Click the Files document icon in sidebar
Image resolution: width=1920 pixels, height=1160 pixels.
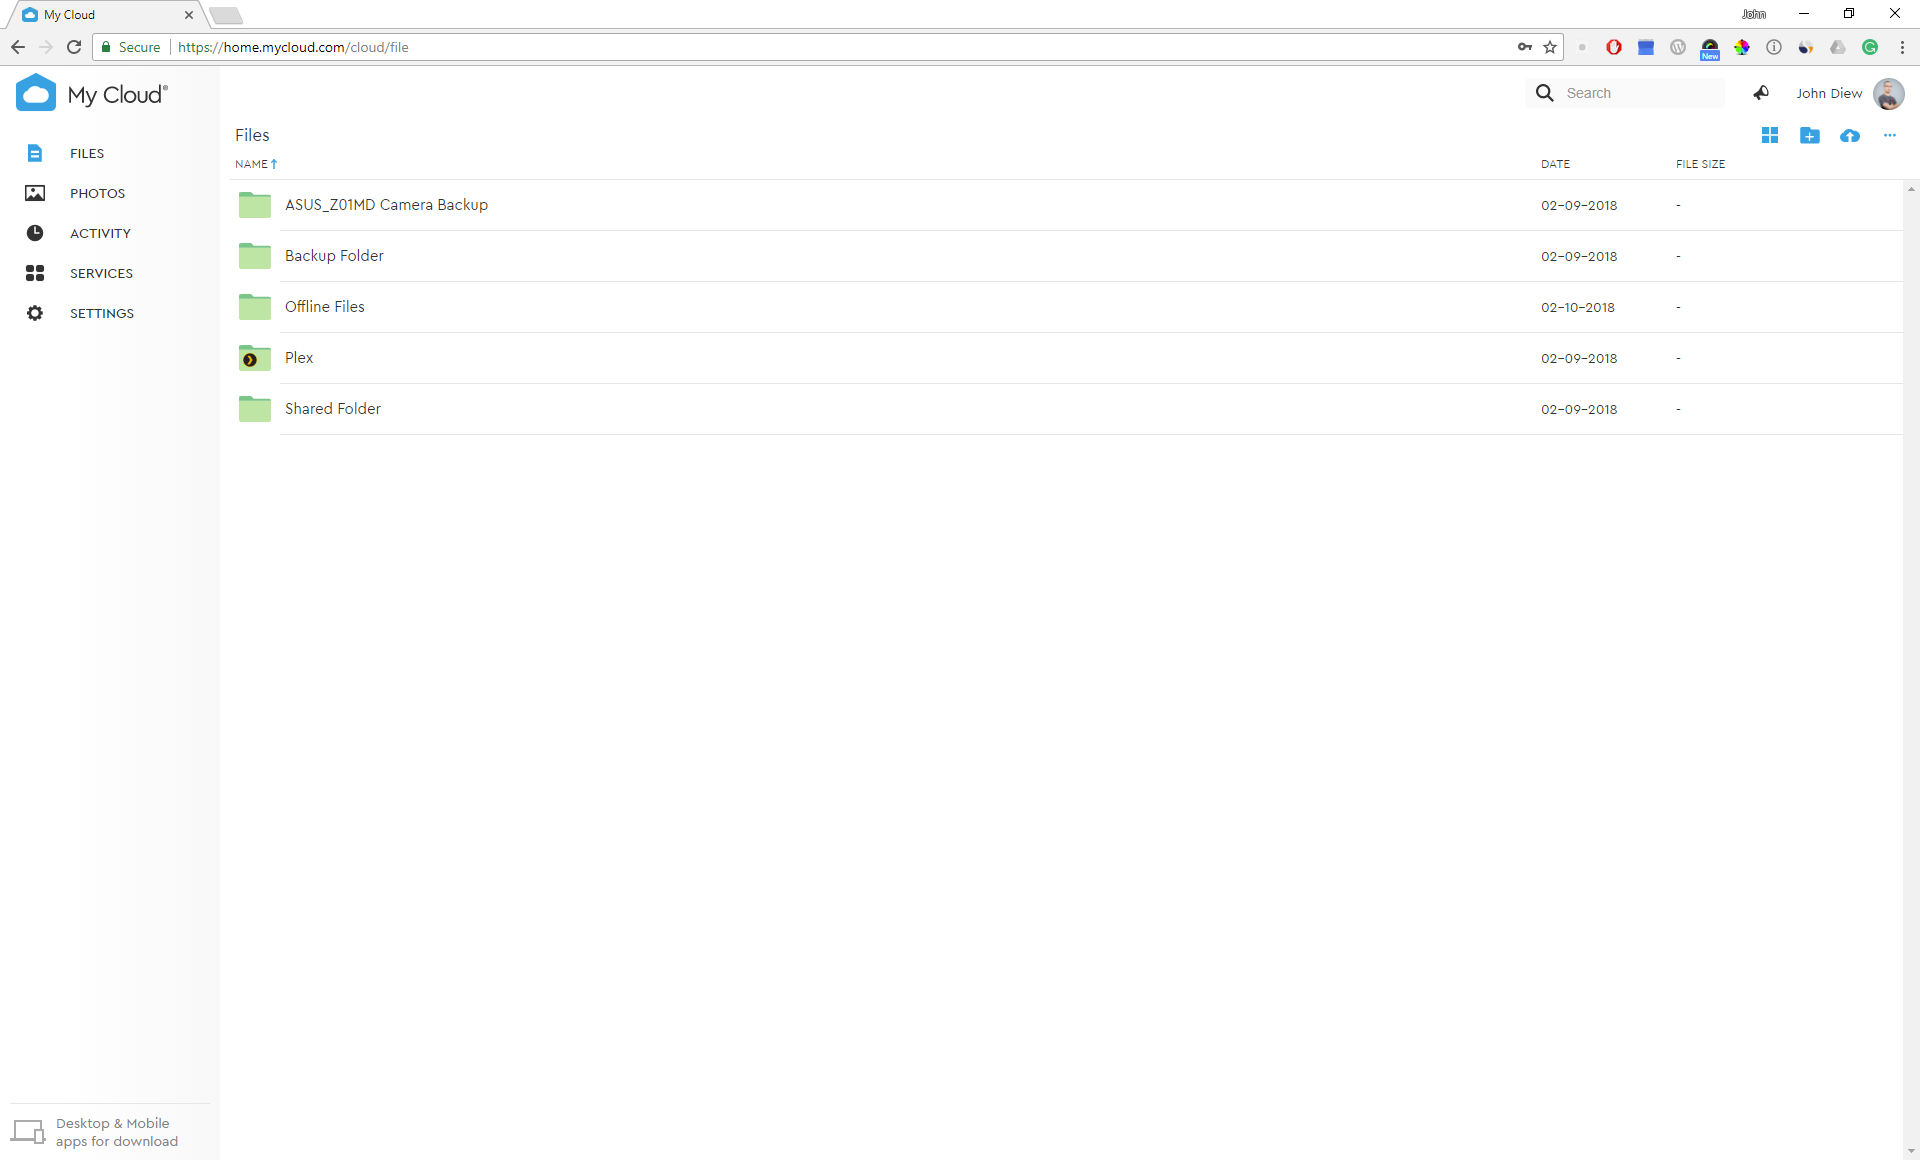[35, 153]
